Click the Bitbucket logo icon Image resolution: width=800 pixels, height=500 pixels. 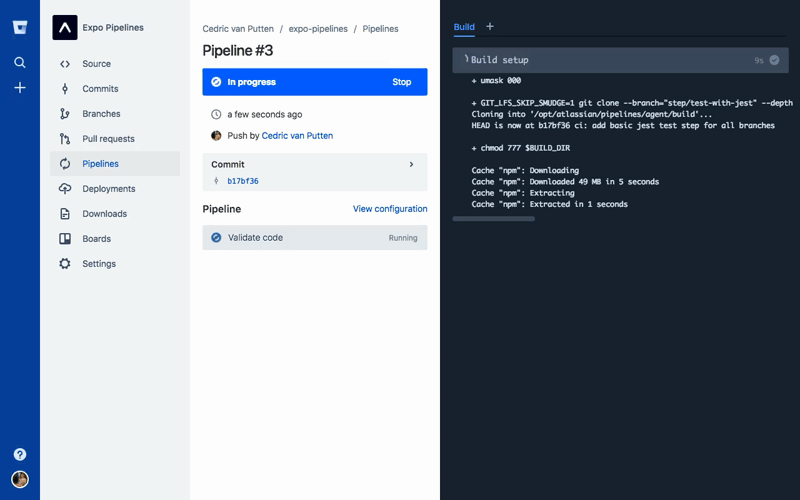click(x=20, y=28)
